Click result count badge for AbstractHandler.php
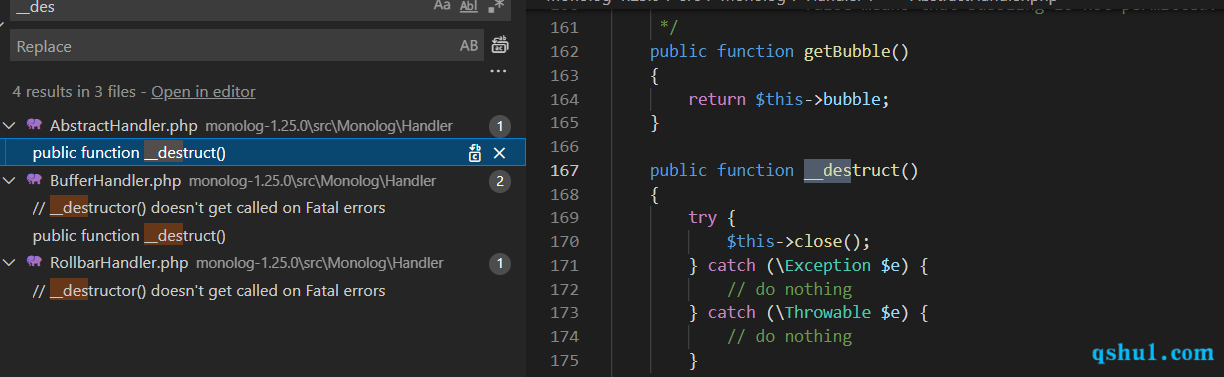The image size is (1224, 377). (500, 126)
